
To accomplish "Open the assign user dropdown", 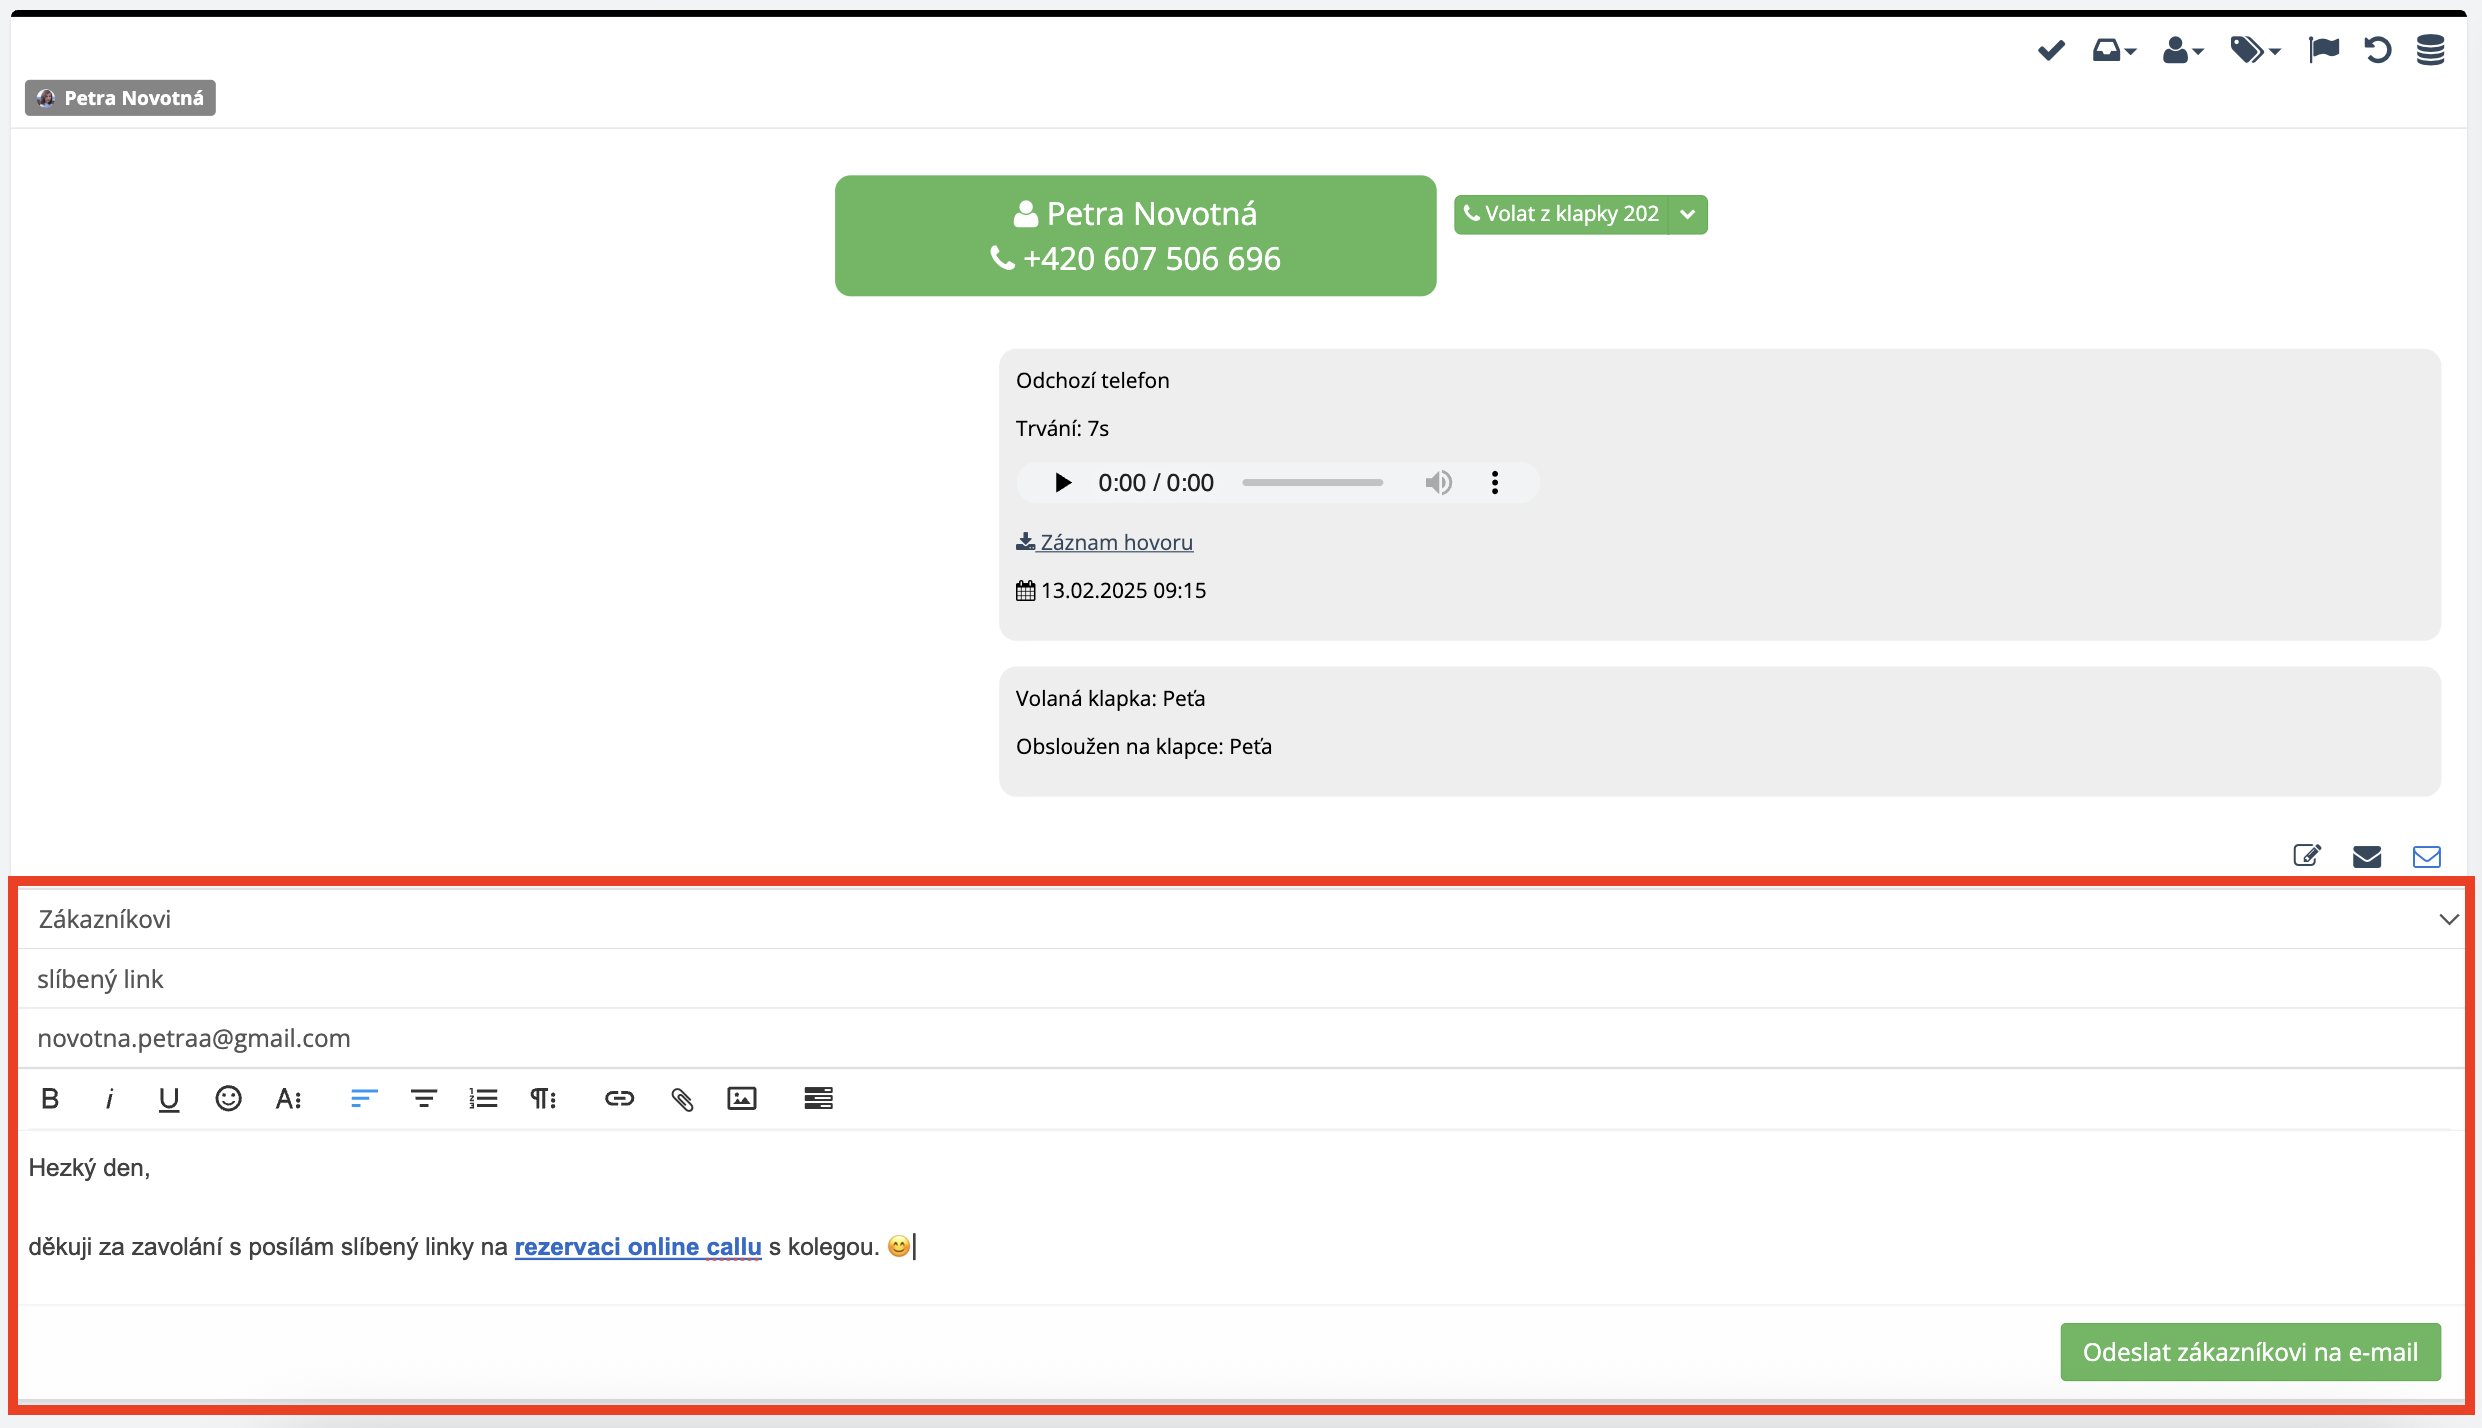I will point(2182,50).
